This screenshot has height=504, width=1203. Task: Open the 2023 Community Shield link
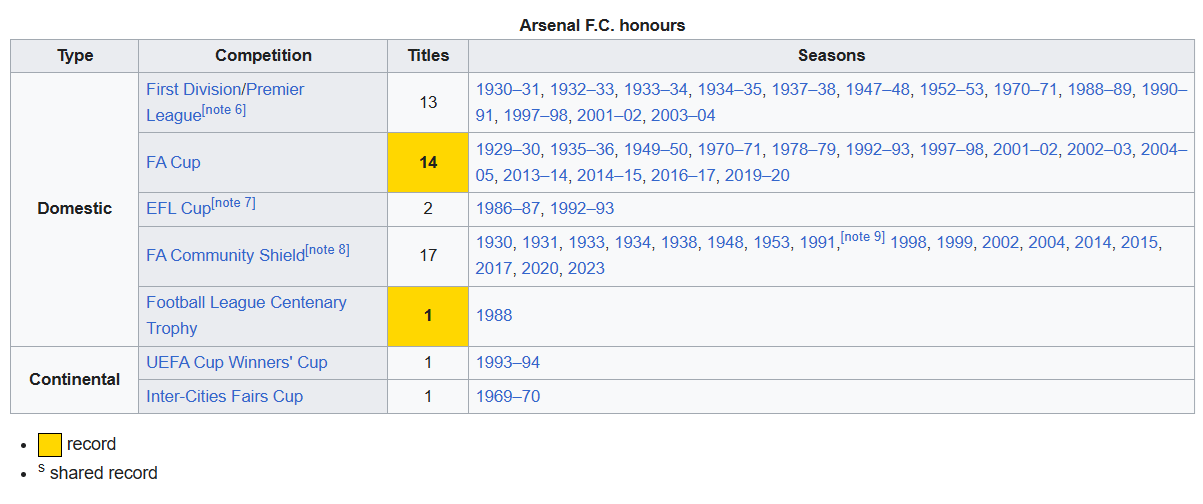click(x=586, y=268)
